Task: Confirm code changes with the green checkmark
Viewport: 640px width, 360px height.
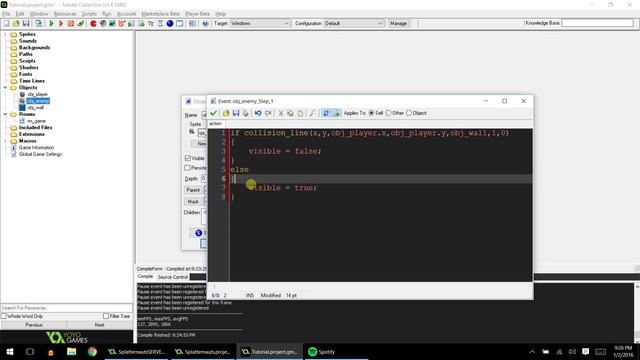Action: (x=213, y=113)
